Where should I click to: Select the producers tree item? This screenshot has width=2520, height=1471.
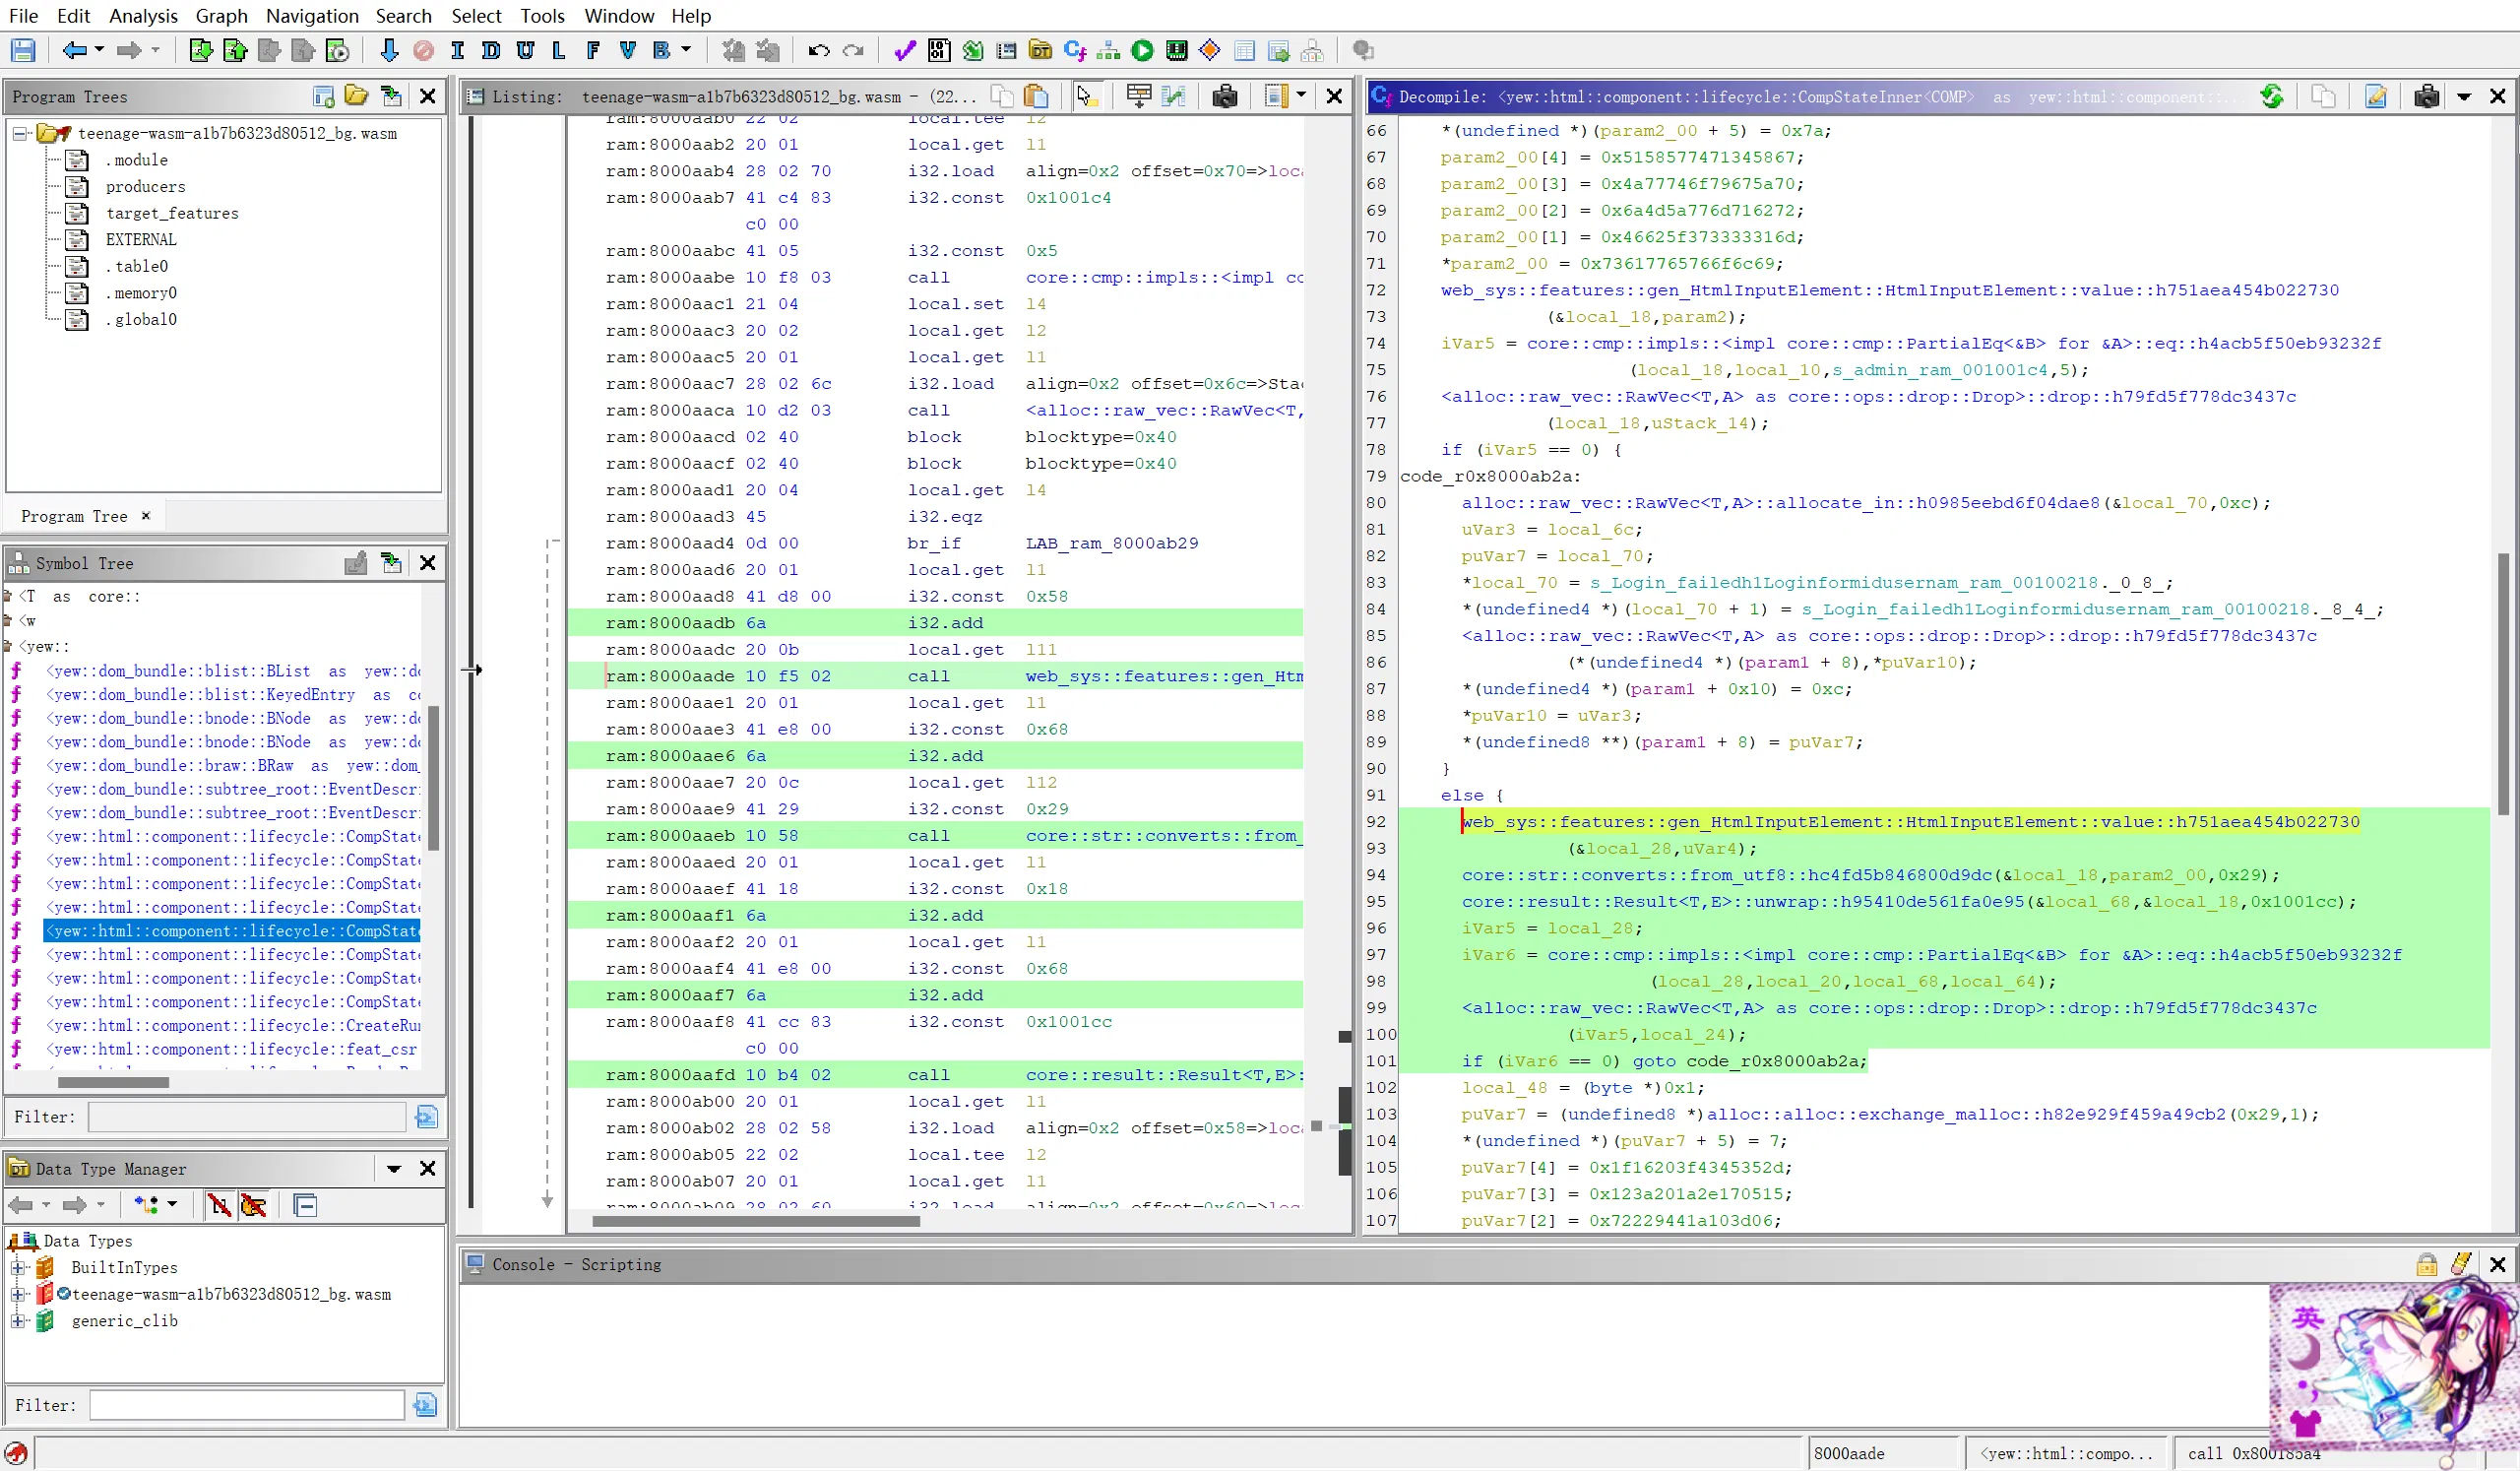click(145, 186)
